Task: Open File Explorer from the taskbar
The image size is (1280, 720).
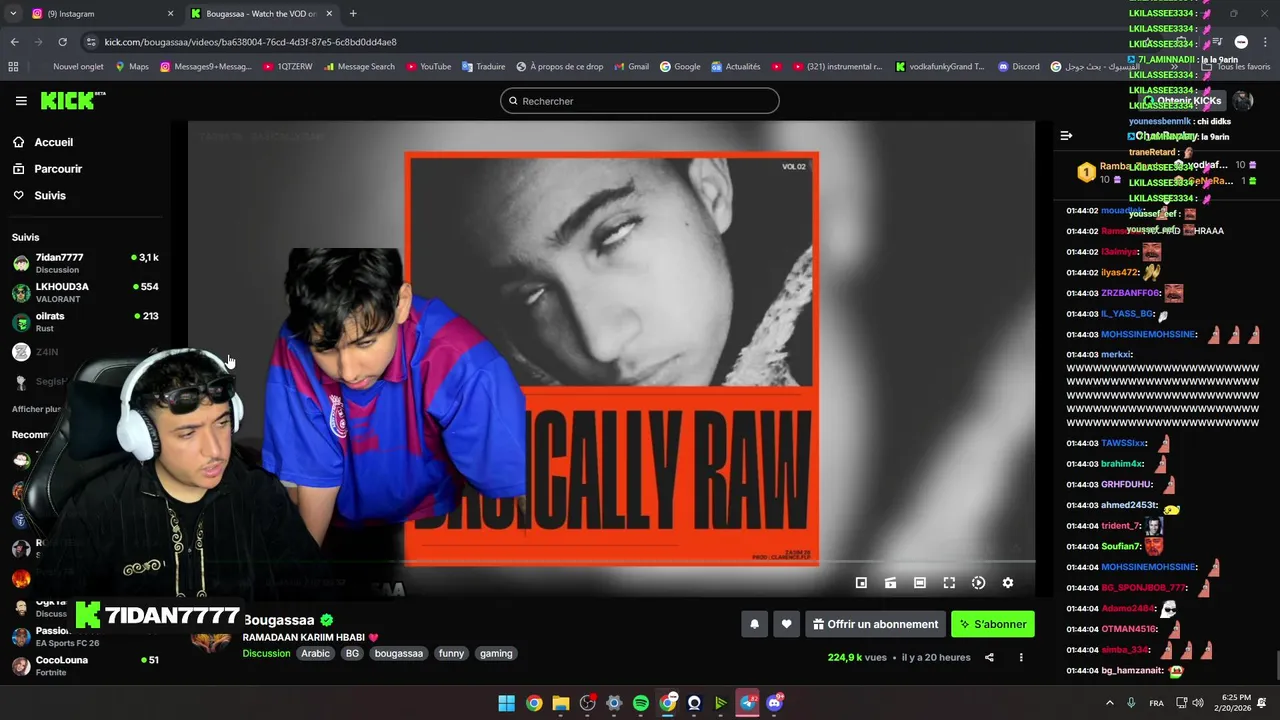Action: [561, 703]
